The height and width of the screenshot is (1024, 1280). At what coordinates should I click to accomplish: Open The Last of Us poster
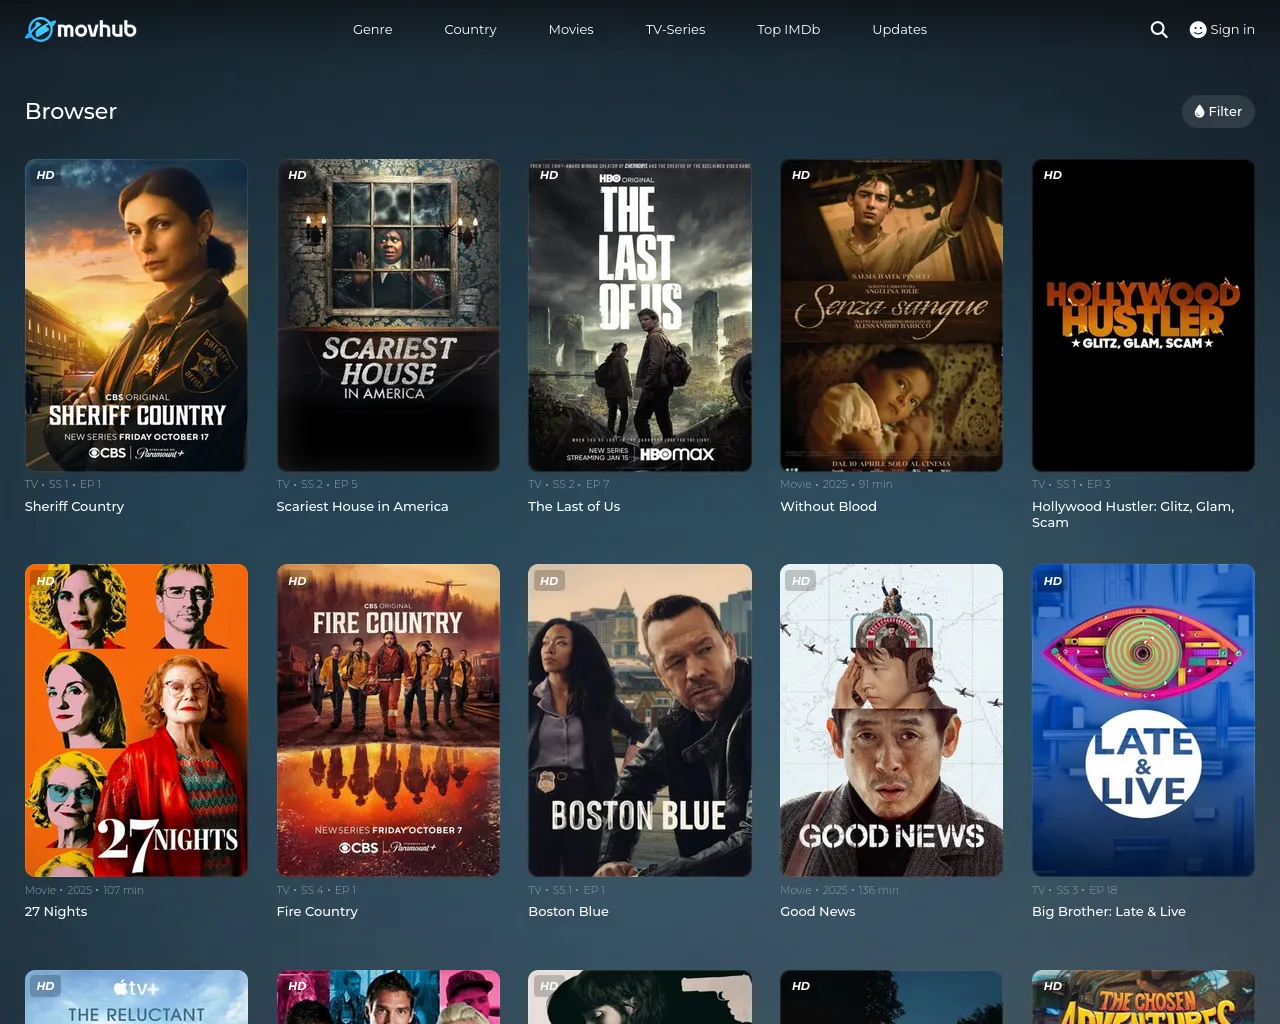coord(640,315)
